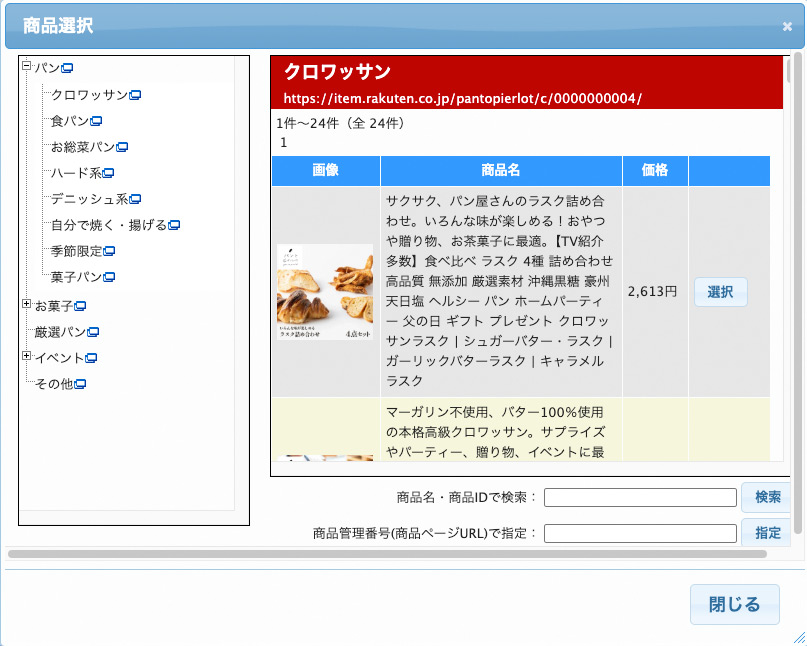Select その他 in the category tree
The width and height of the screenshot is (807, 646).
(x=54, y=383)
